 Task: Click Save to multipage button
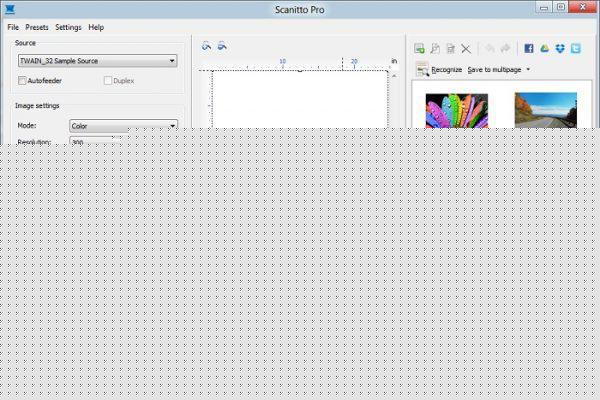[x=494, y=70]
